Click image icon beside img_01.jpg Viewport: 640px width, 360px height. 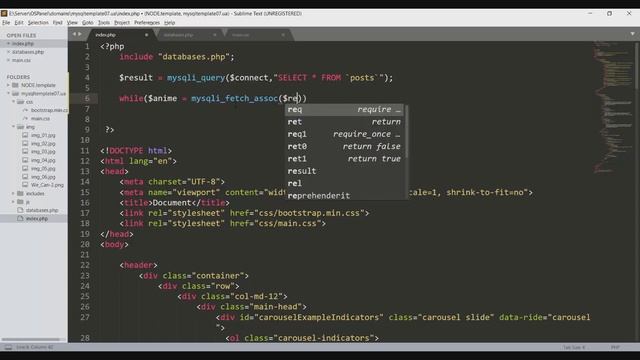coord(25,135)
